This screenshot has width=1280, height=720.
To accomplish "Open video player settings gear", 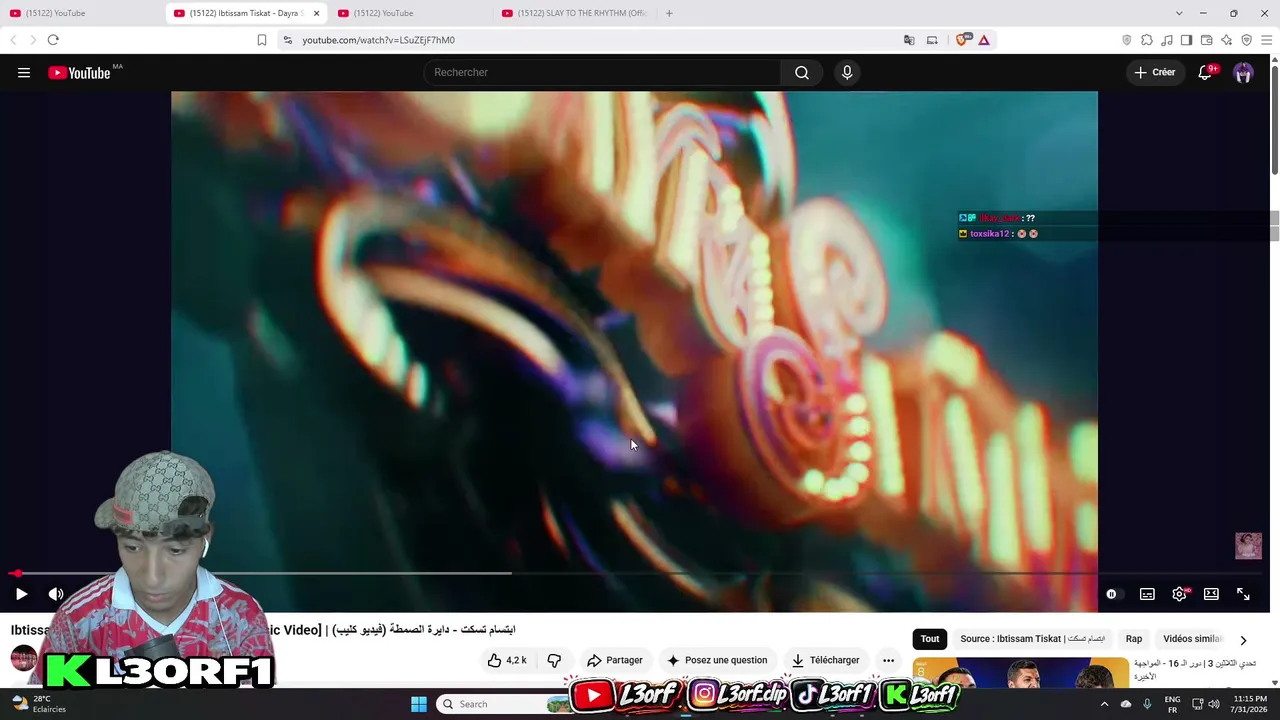I will click(1180, 594).
